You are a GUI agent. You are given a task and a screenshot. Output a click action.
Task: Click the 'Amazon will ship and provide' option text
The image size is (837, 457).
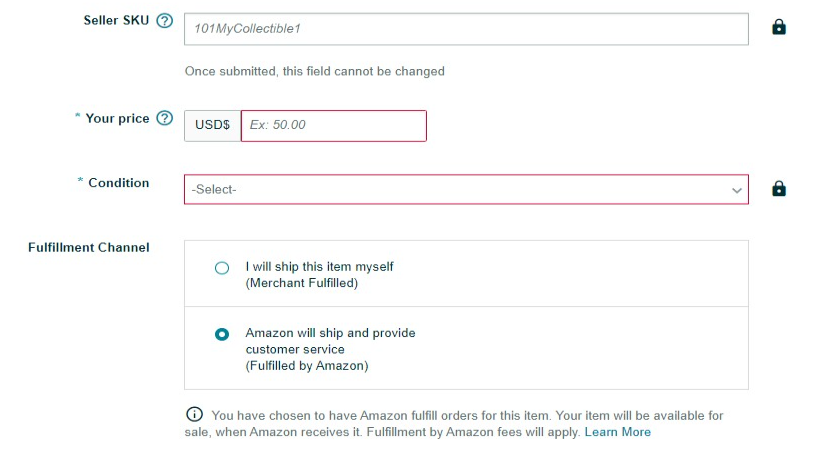pyautogui.click(x=330, y=333)
